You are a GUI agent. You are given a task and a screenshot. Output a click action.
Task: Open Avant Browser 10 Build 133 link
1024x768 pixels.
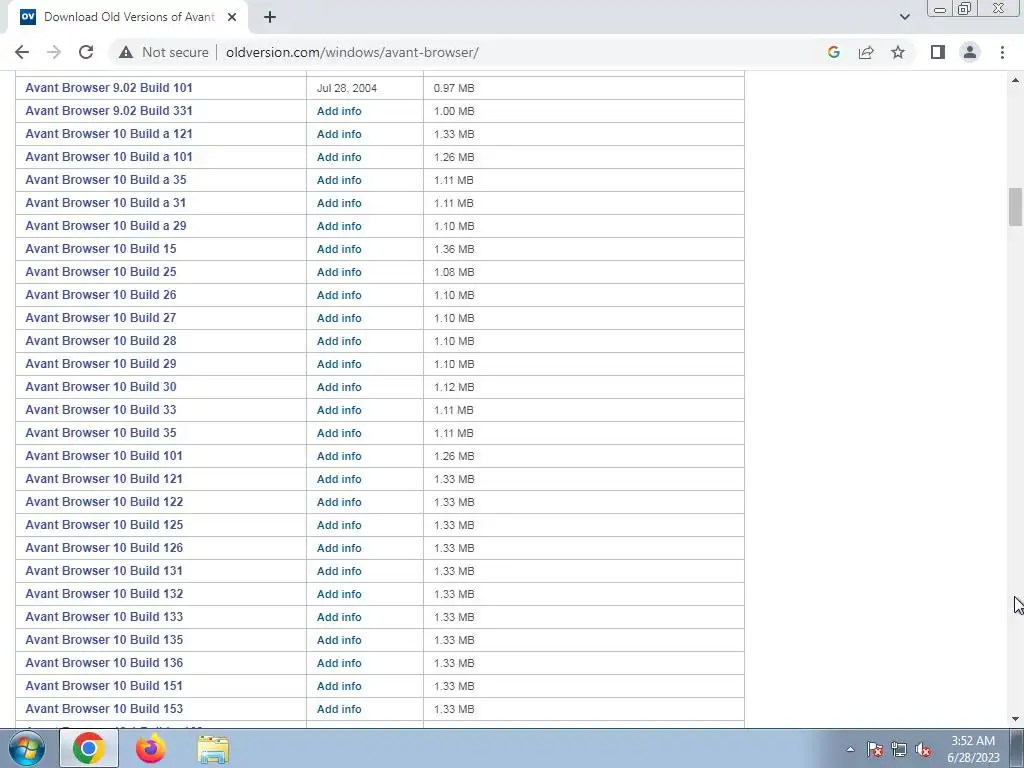104,616
